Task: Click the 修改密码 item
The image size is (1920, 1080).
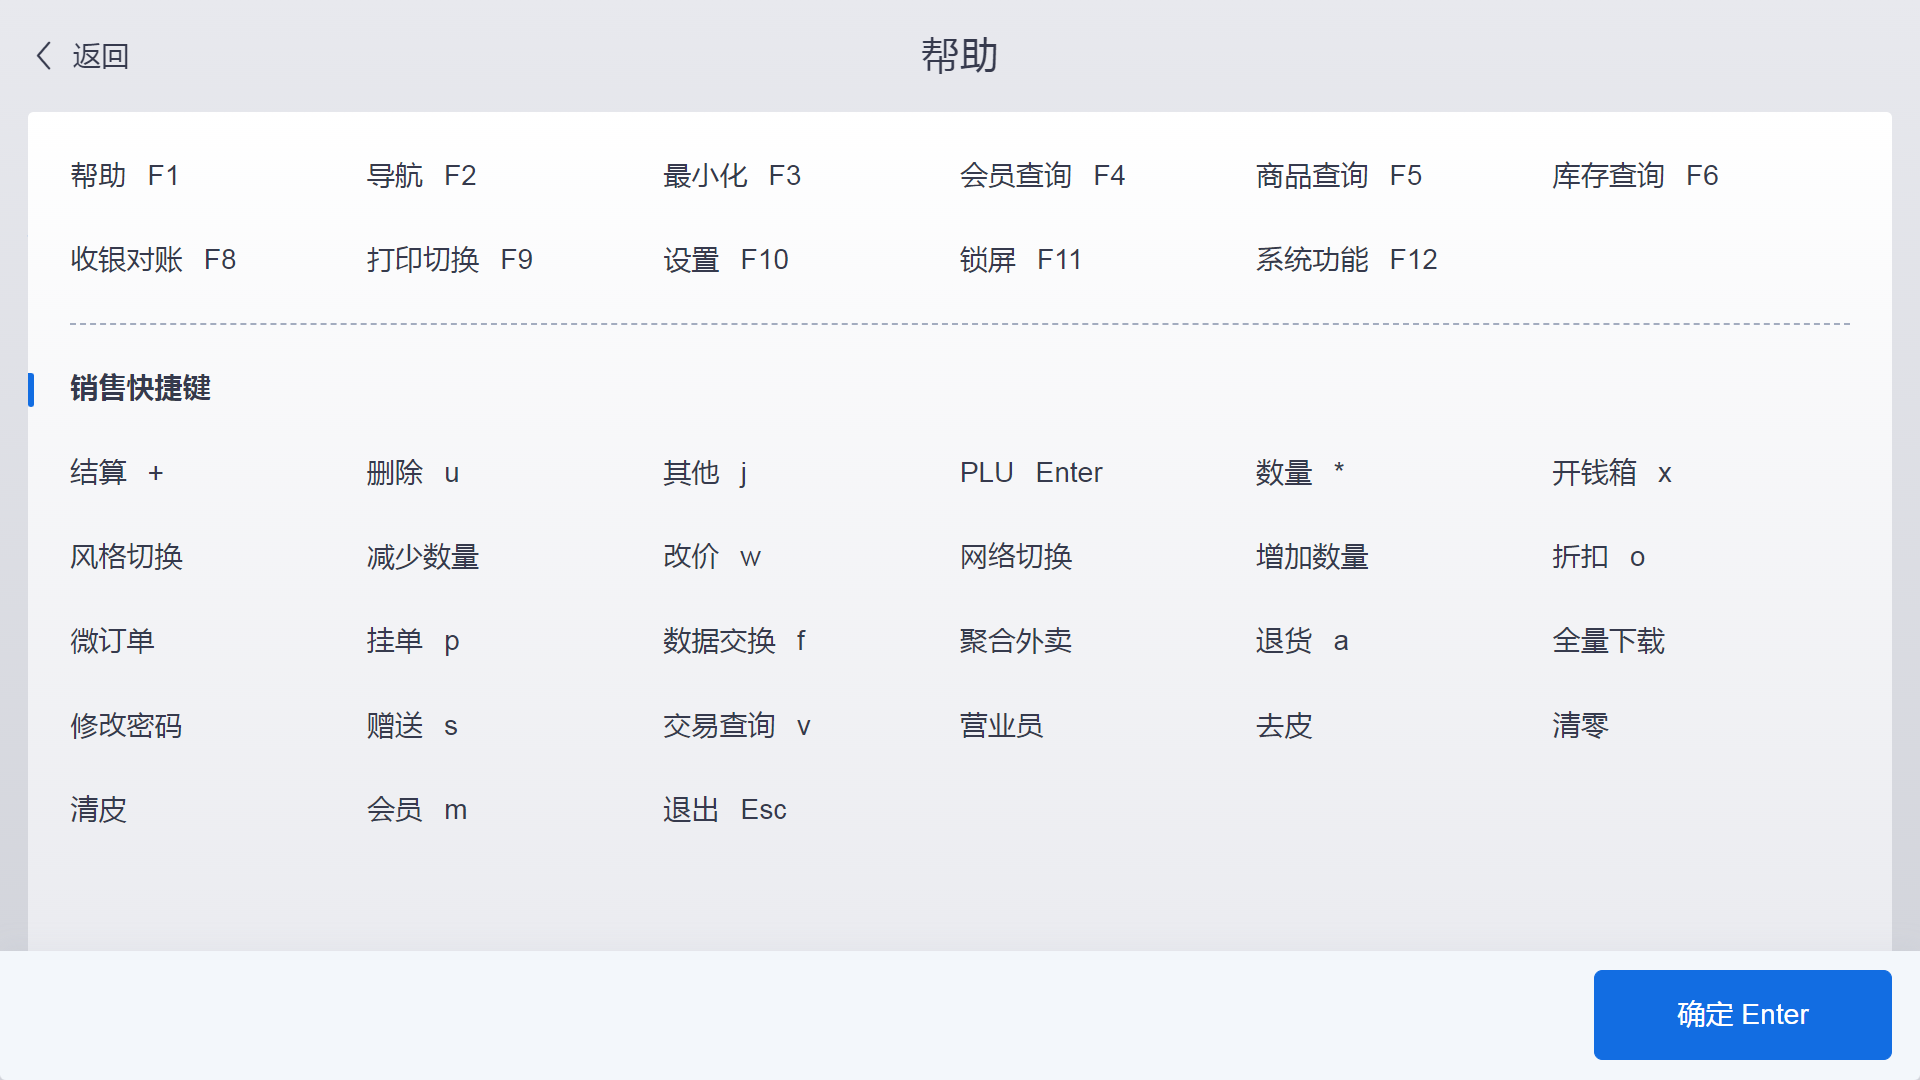Action: pos(126,726)
